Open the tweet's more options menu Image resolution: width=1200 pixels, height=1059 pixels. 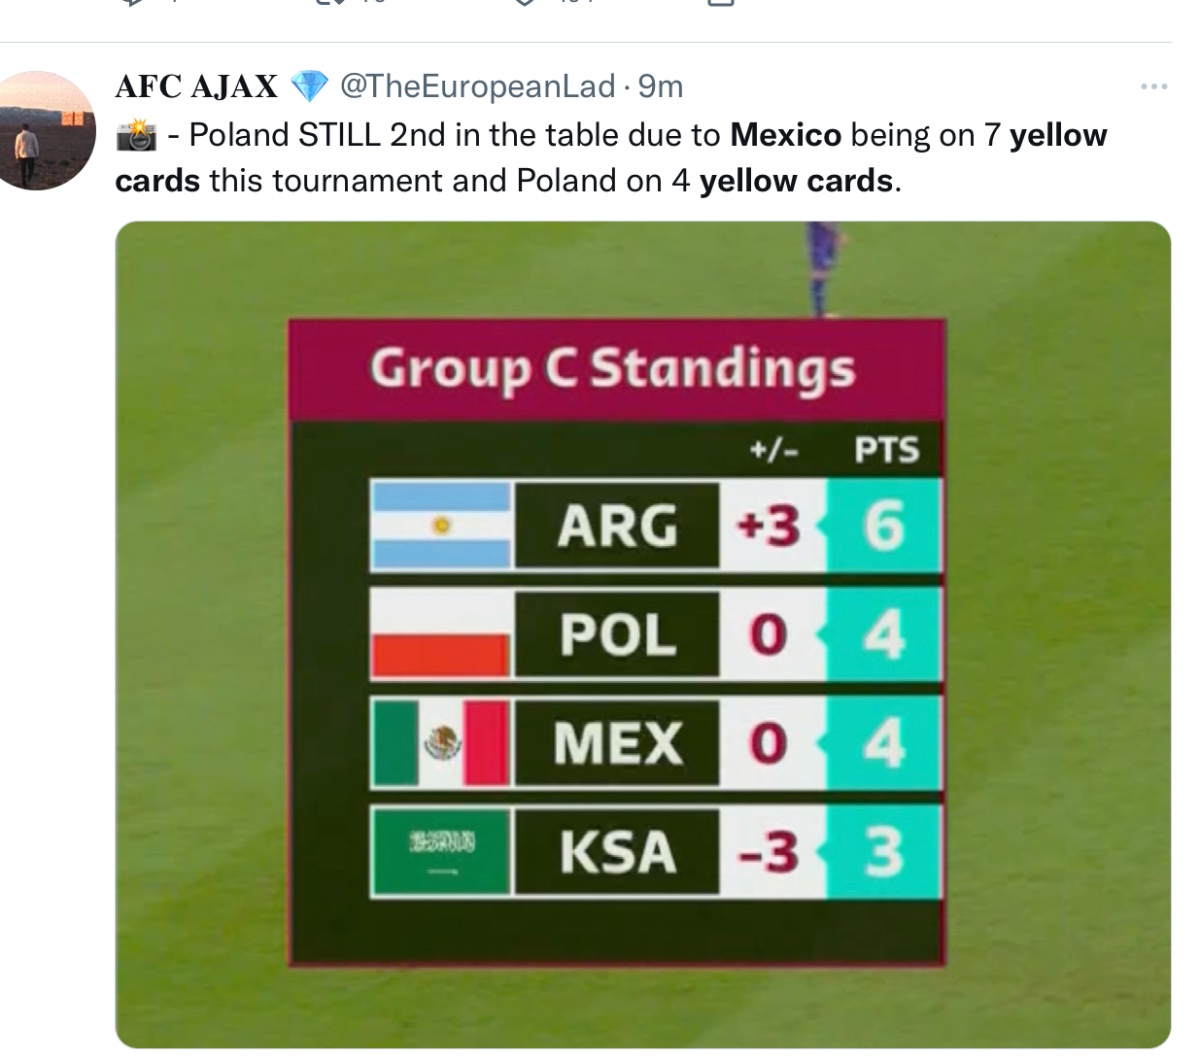1153,88
